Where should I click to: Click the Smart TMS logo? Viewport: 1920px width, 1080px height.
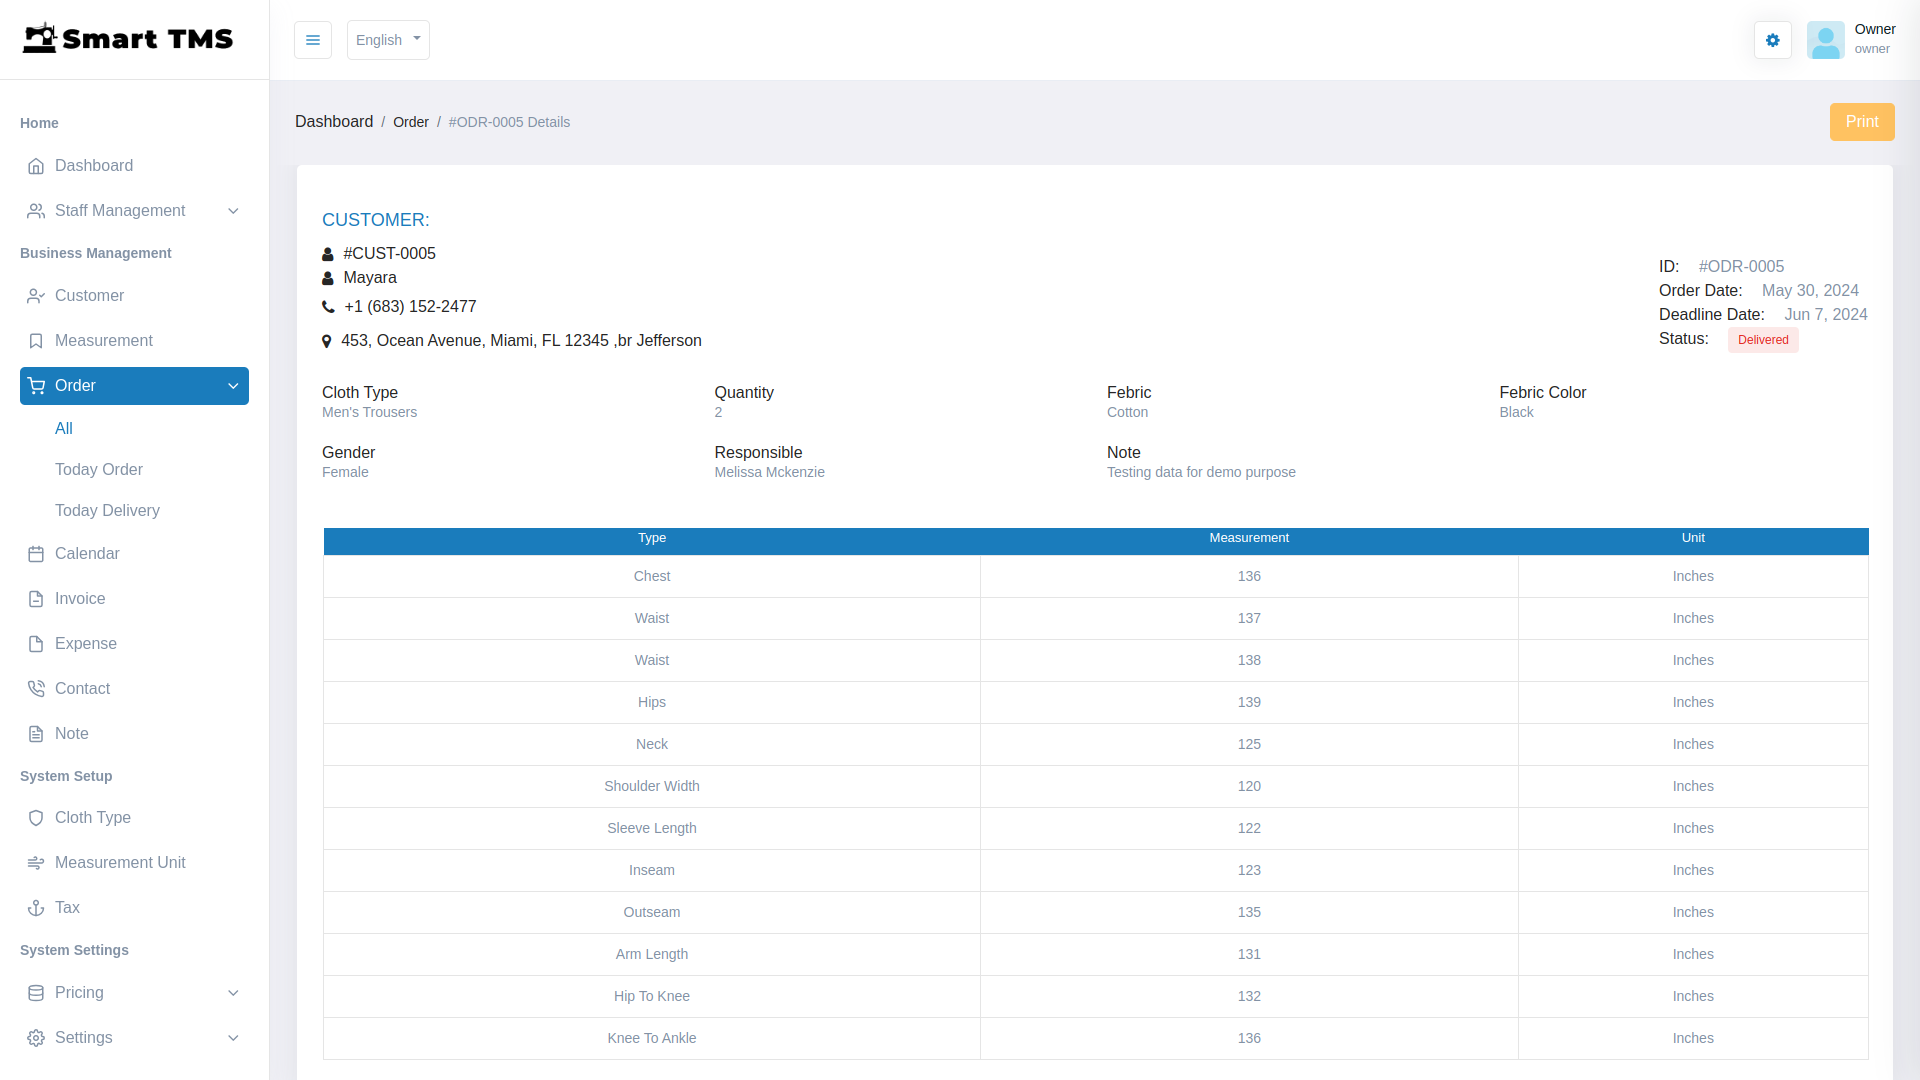pyautogui.click(x=128, y=38)
